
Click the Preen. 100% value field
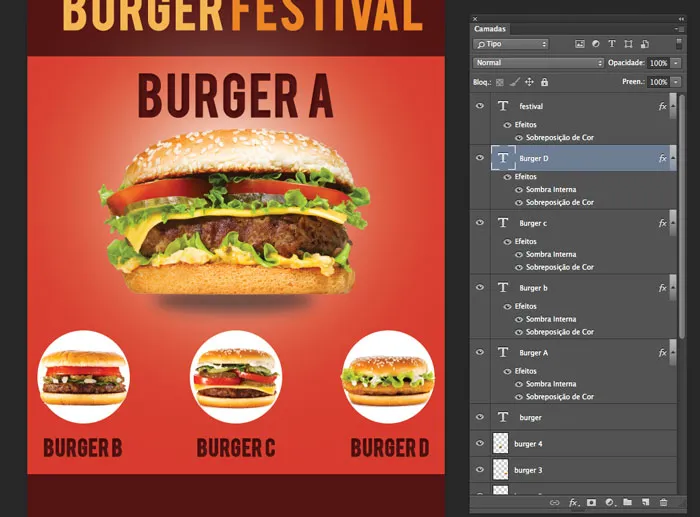point(658,82)
